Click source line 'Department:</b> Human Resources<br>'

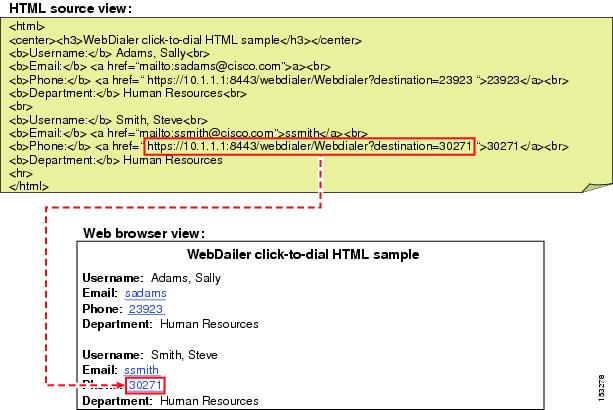point(128,93)
